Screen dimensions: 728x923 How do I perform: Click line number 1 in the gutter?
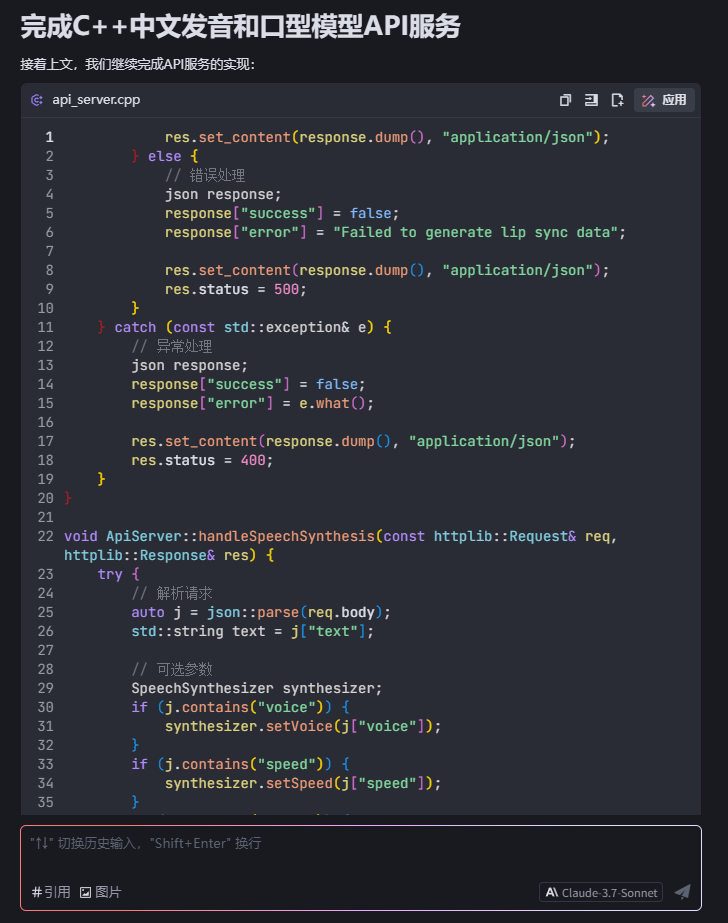point(49,137)
